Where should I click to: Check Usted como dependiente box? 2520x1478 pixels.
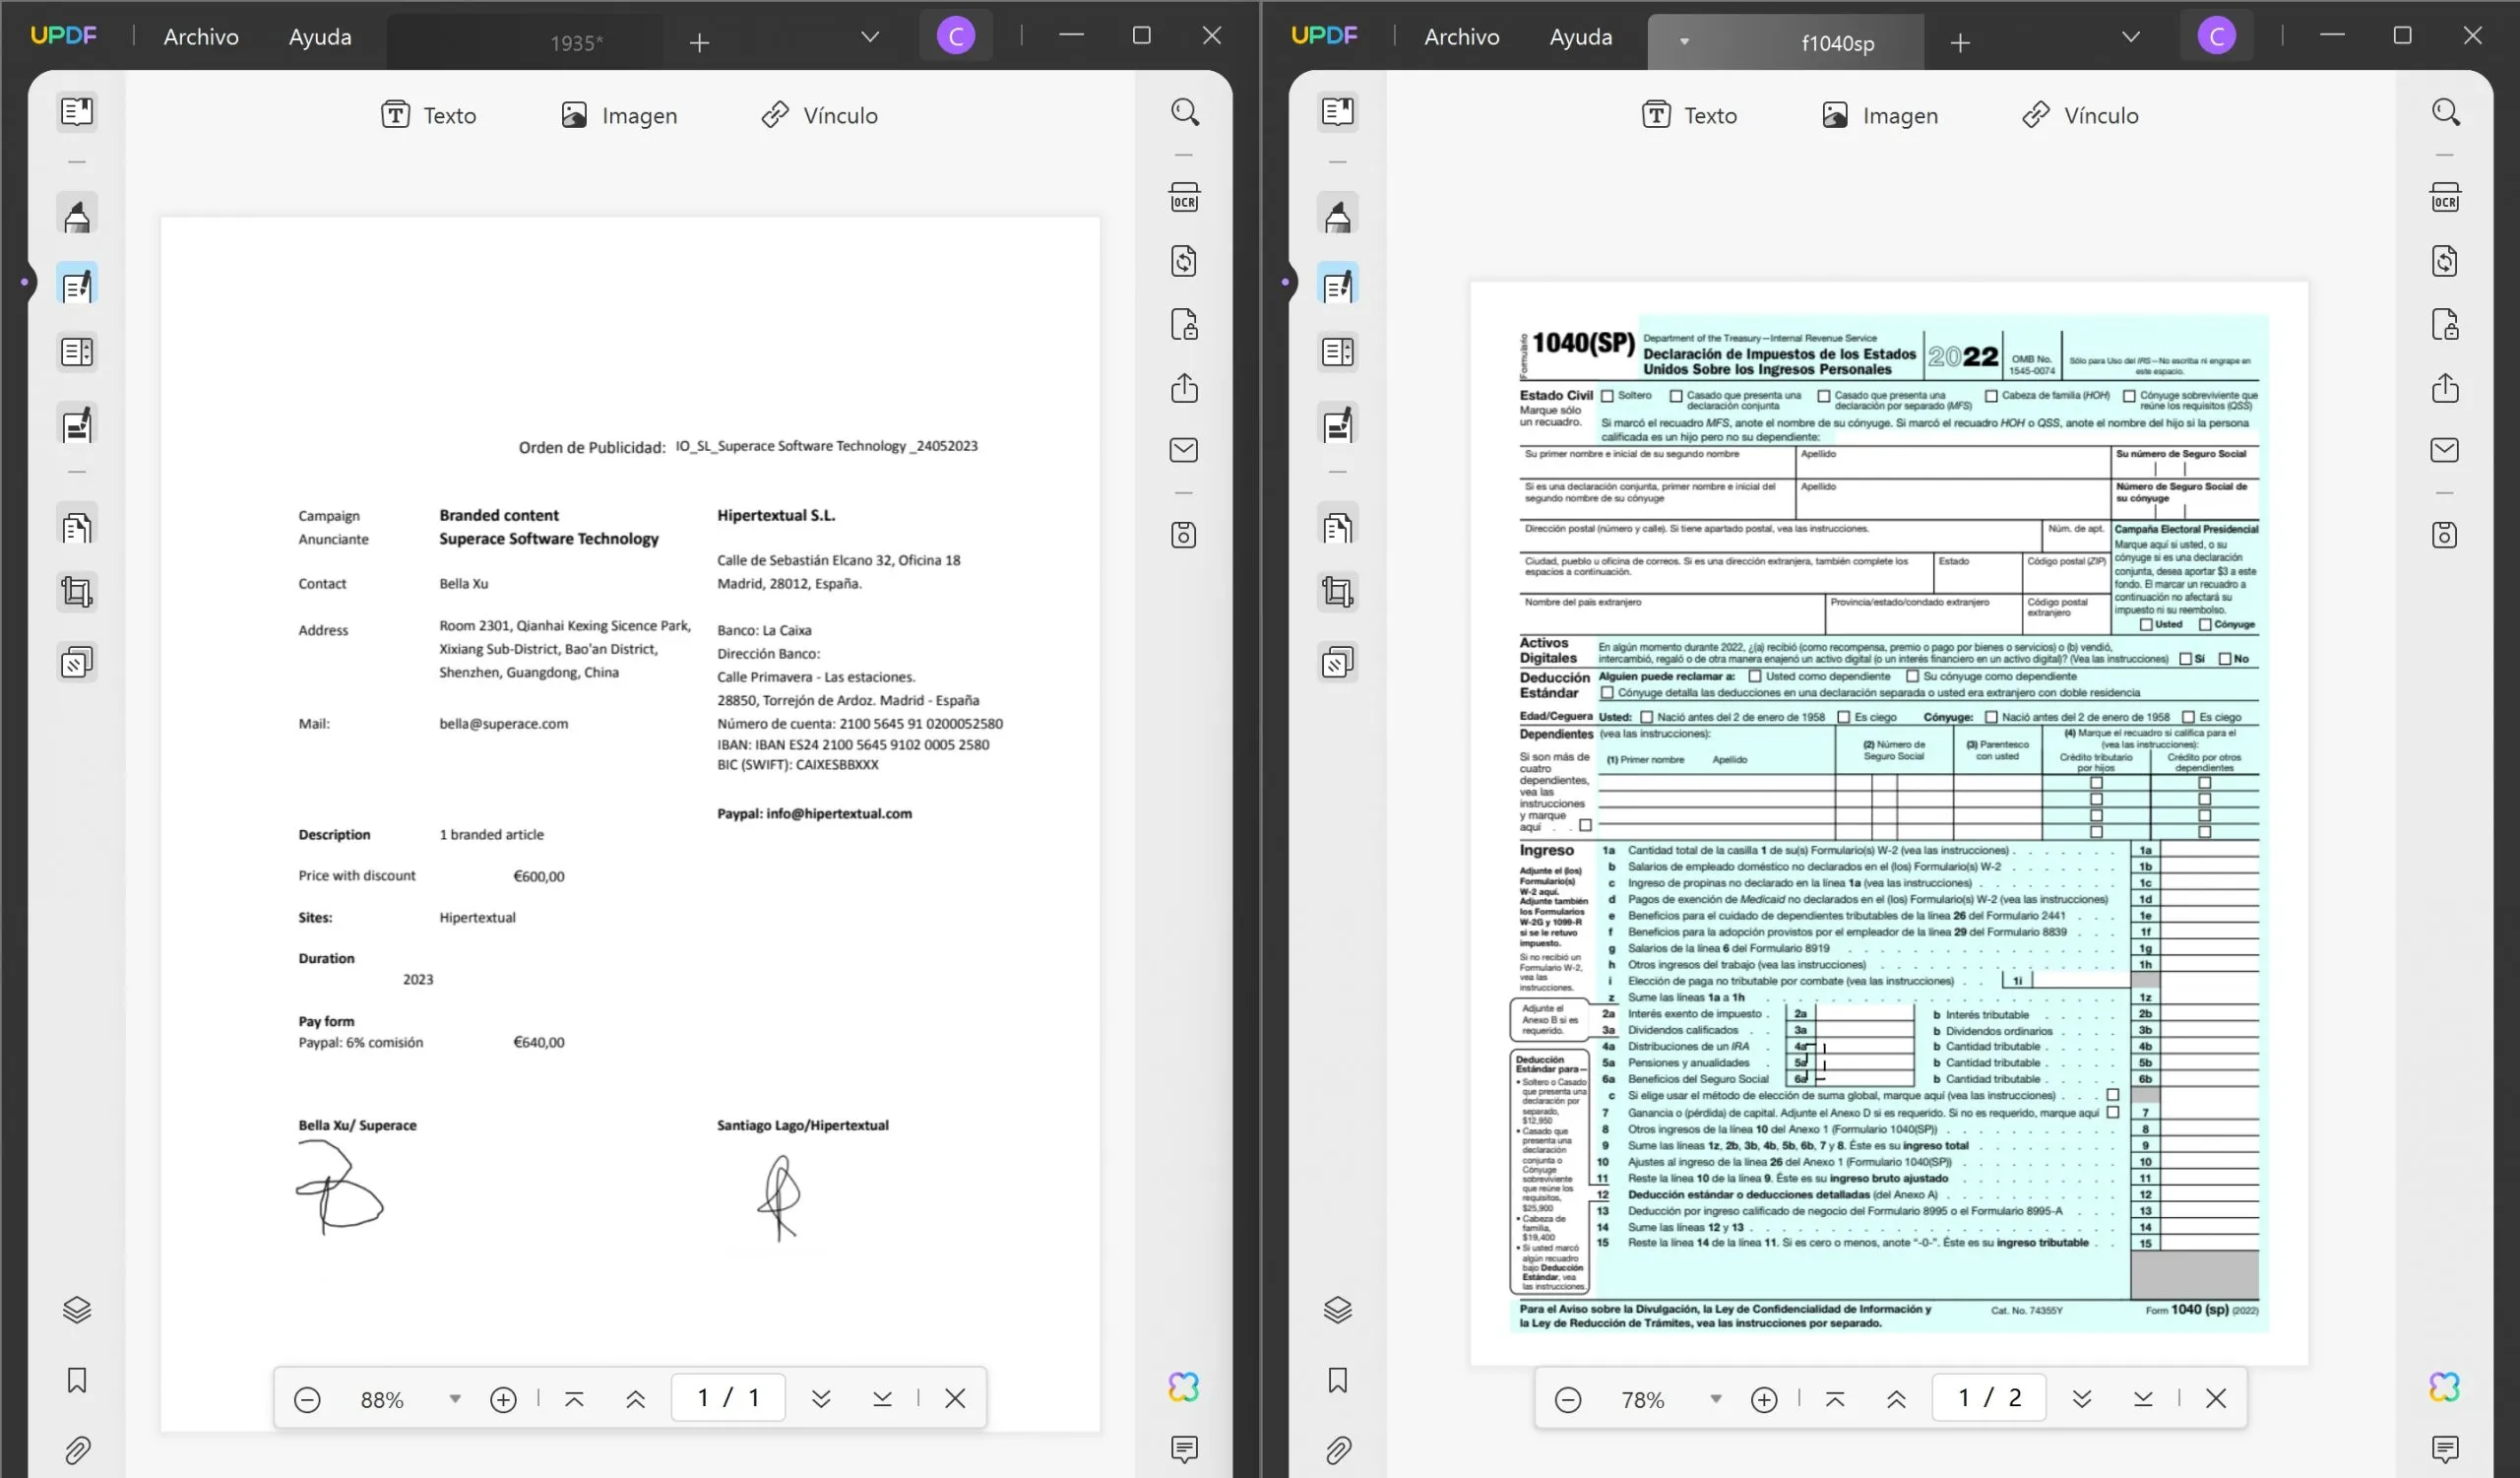tap(1754, 677)
